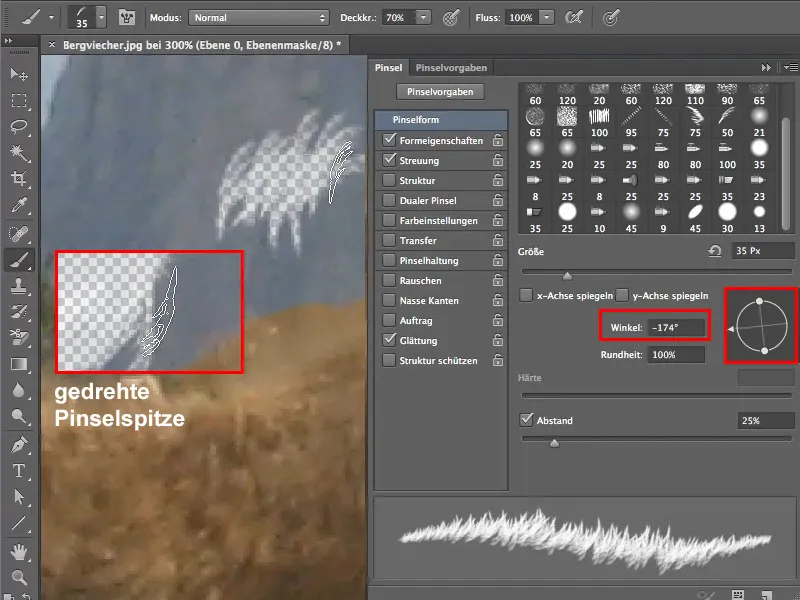Open the Pinselhaltung settings
The image size is (800, 600).
[x=429, y=260]
